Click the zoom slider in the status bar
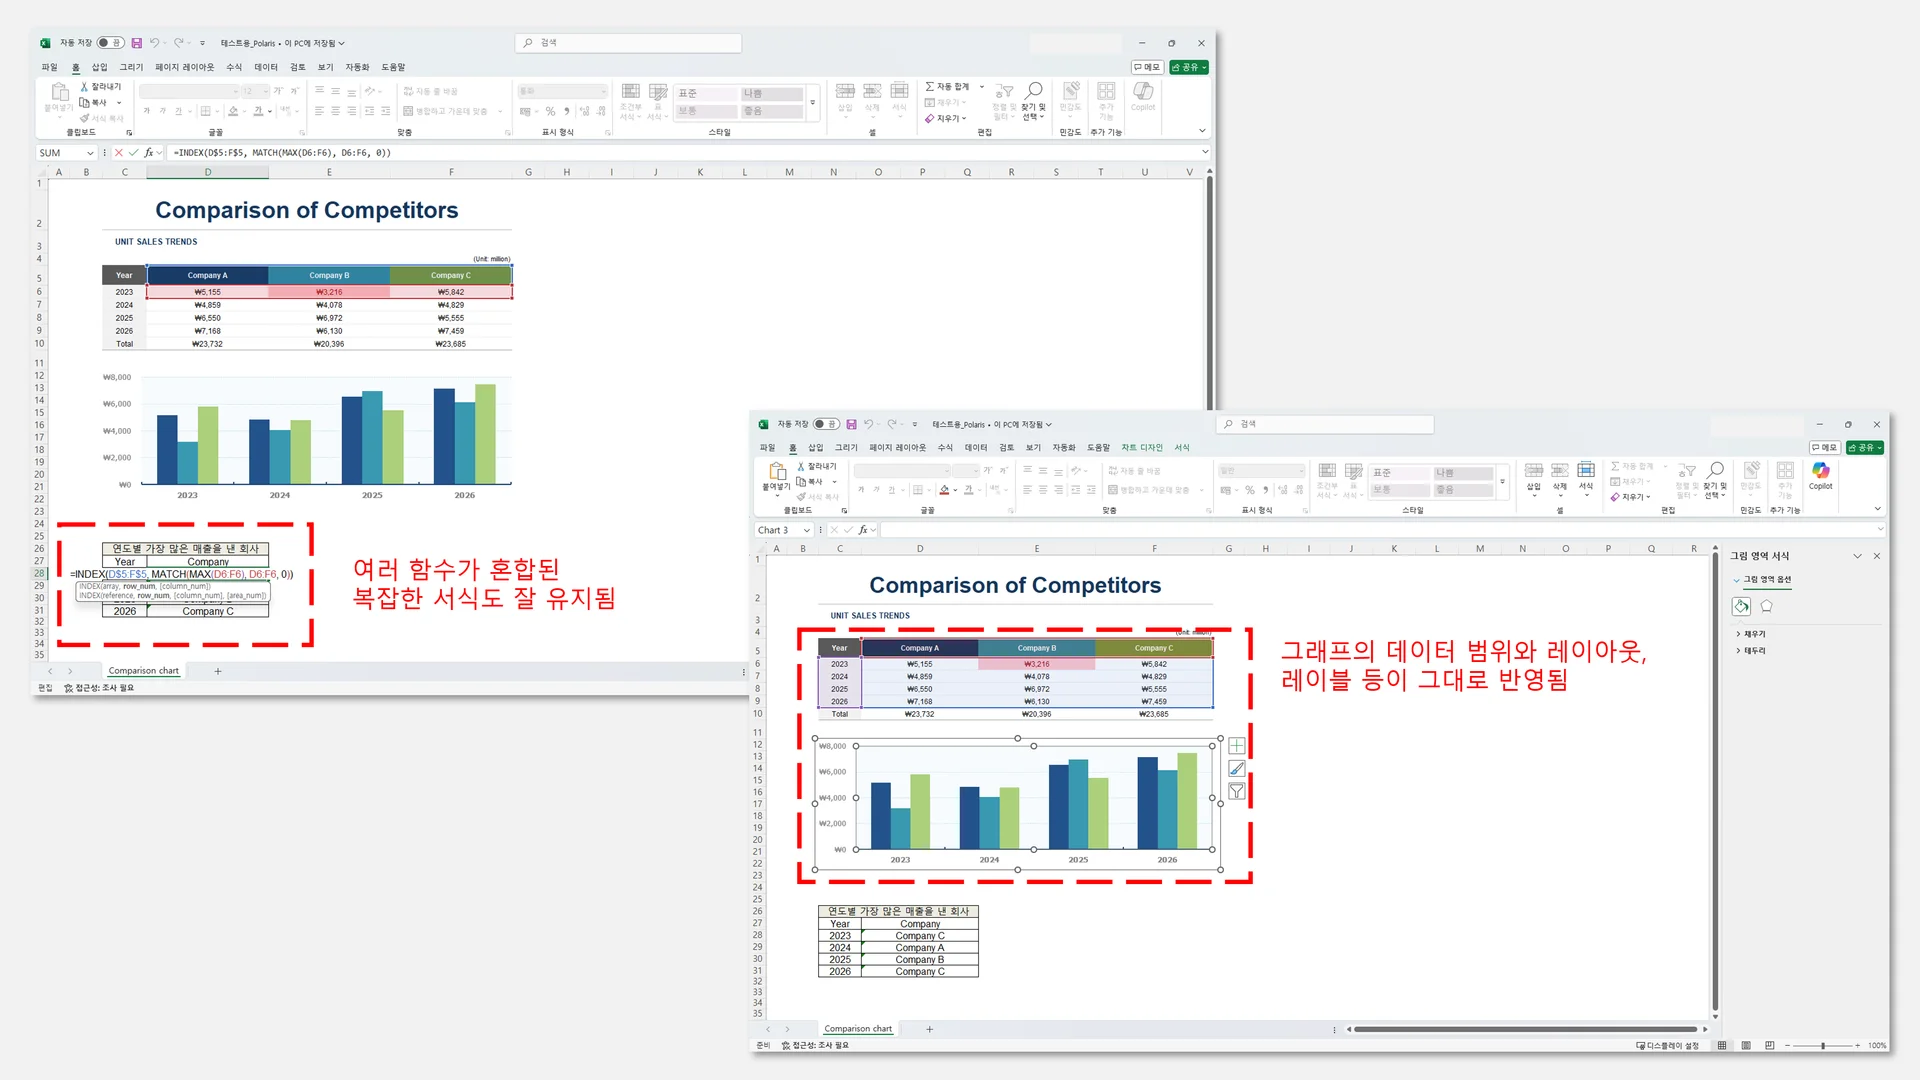Screen dimensions: 1920x1080 (1823, 1045)
